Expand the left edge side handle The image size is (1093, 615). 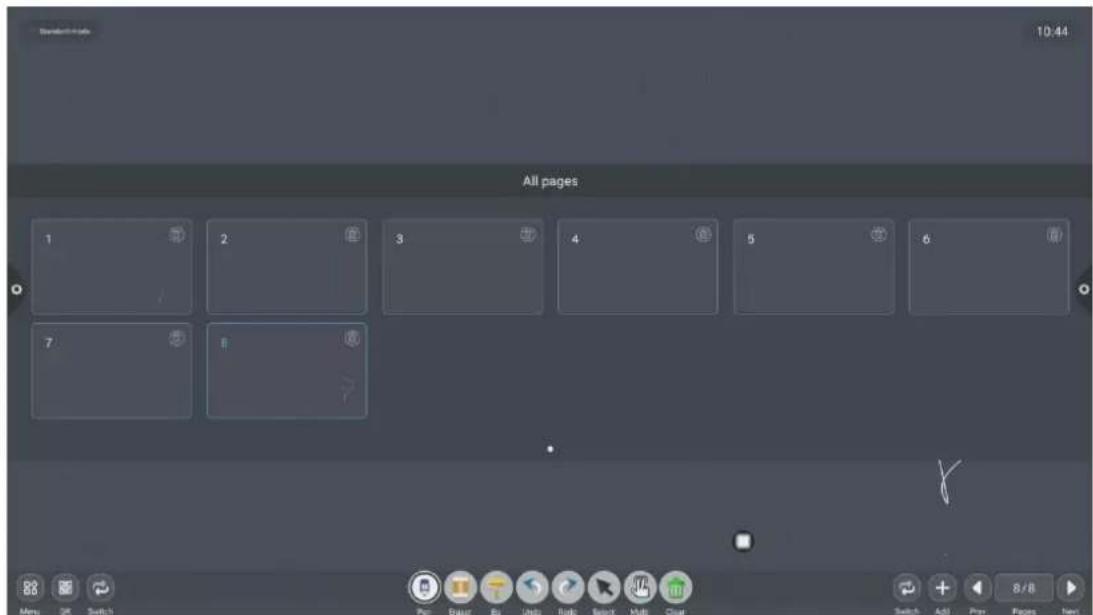pos(16,289)
